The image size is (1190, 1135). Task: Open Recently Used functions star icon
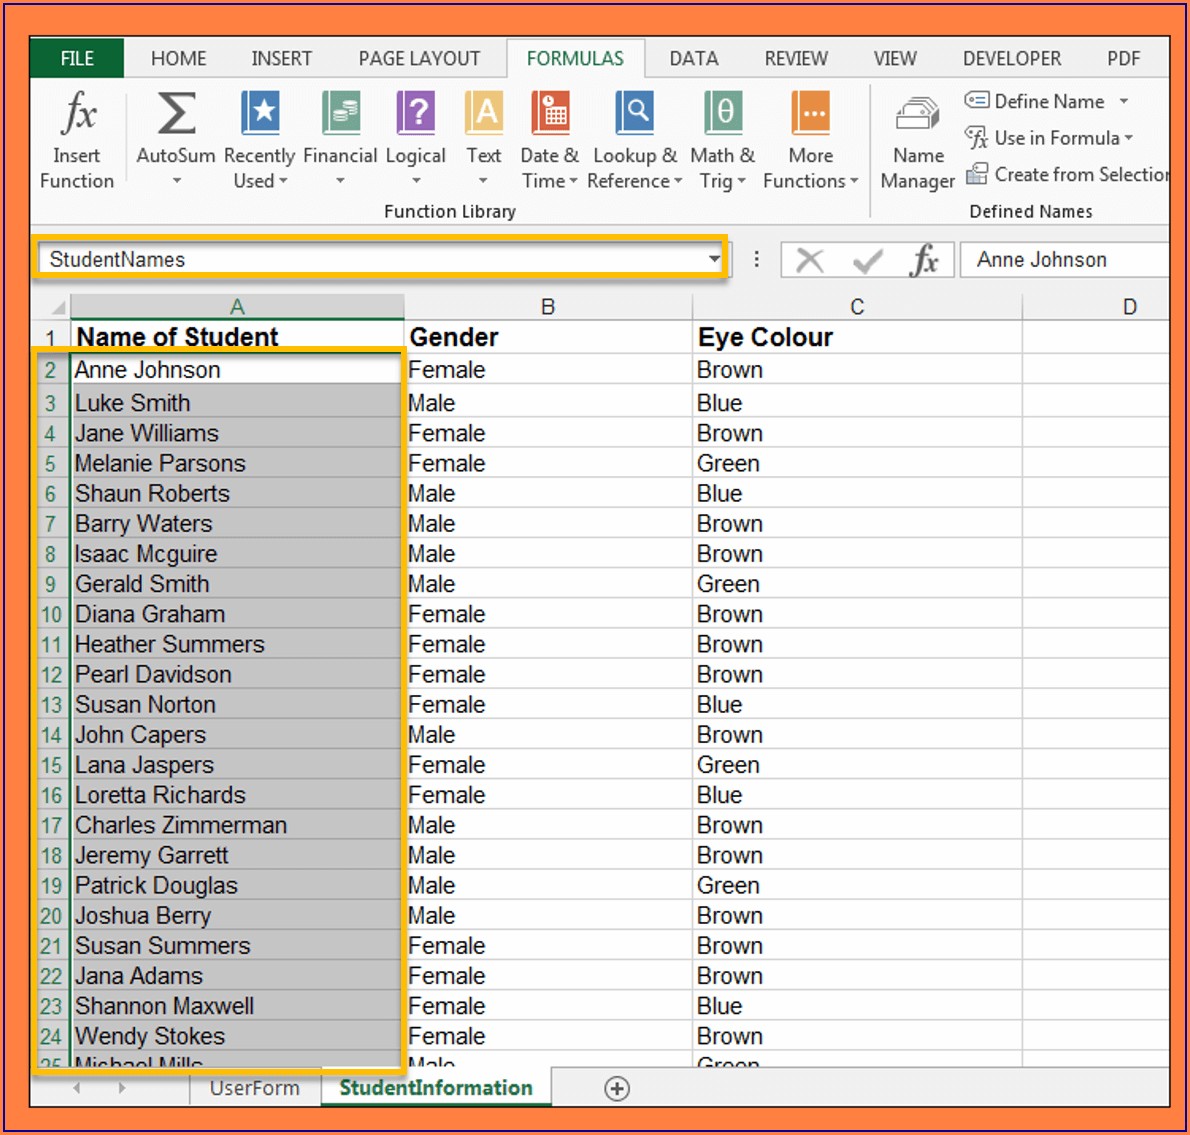click(260, 112)
